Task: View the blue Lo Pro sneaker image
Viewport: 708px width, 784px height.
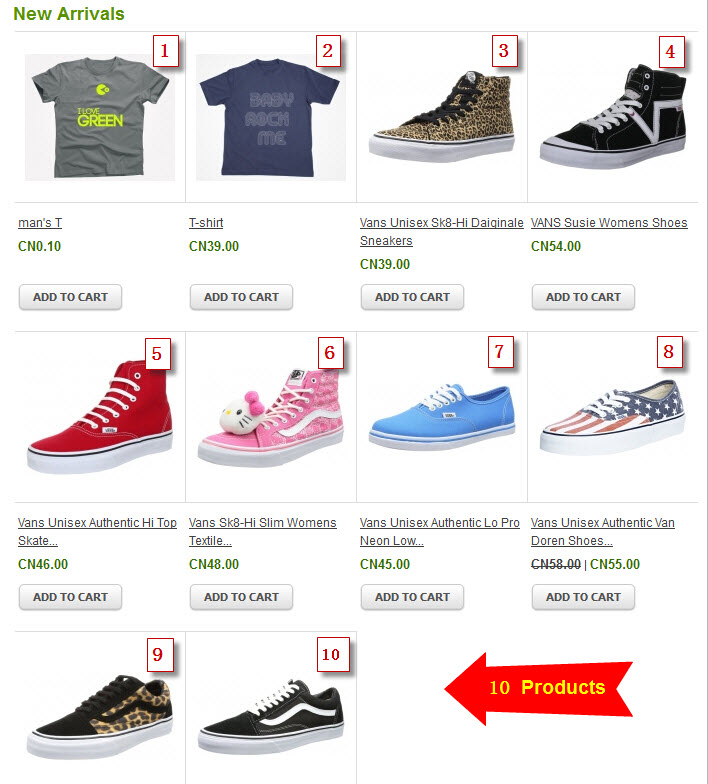Action: click(x=442, y=416)
